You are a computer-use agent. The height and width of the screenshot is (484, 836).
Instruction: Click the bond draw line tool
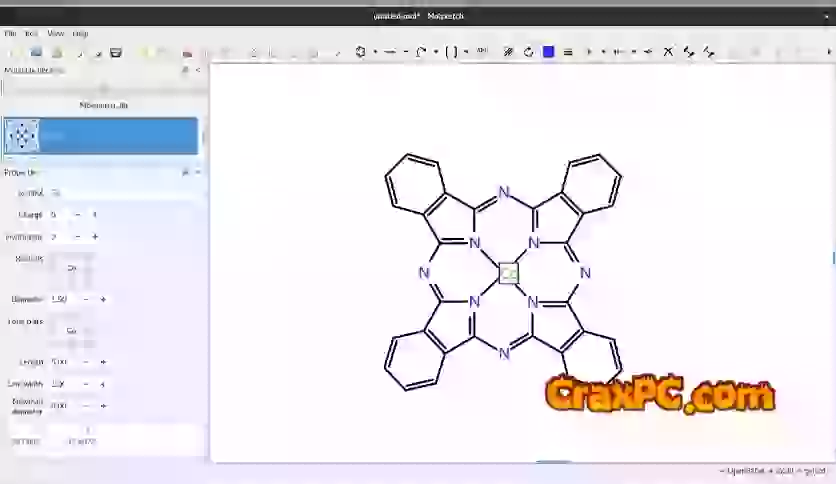point(390,52)
